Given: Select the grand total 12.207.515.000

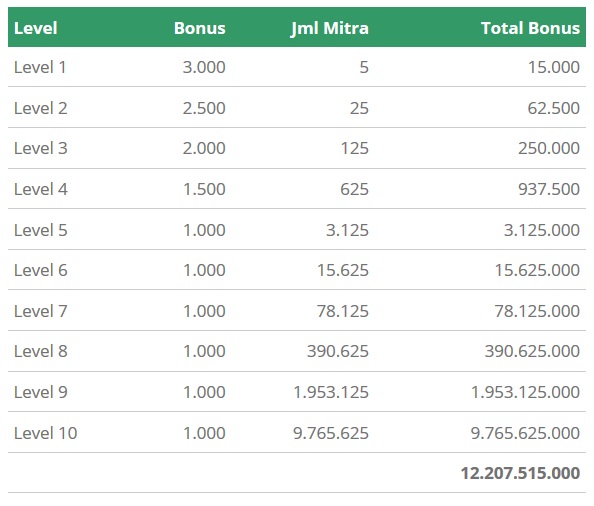Looking at the screenshot, I should pyautogui.click(x=520, y=473).
